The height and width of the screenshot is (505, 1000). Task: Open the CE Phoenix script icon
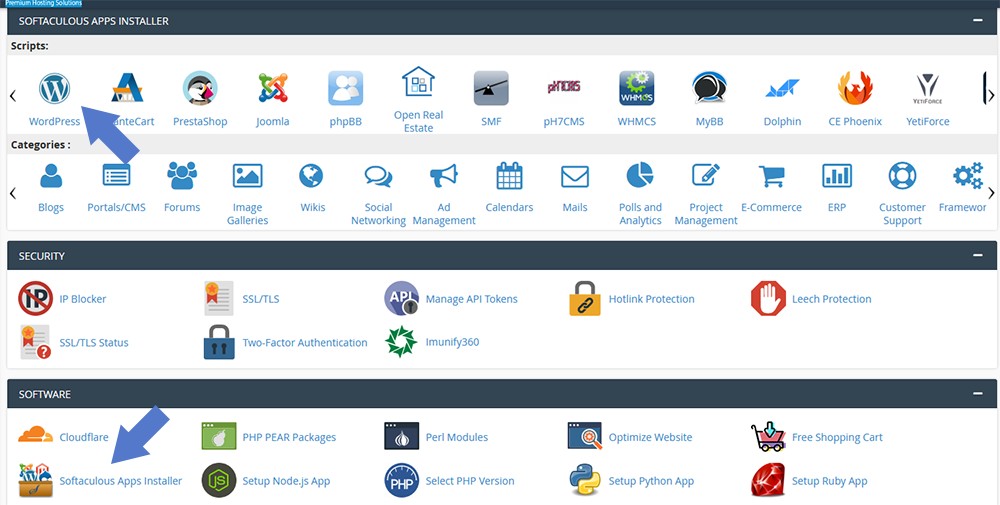click(x=855, y=88)
